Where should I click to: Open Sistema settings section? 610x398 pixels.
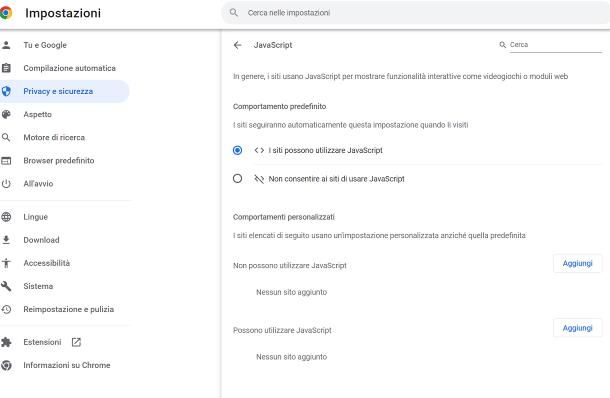tap(64, 286)
